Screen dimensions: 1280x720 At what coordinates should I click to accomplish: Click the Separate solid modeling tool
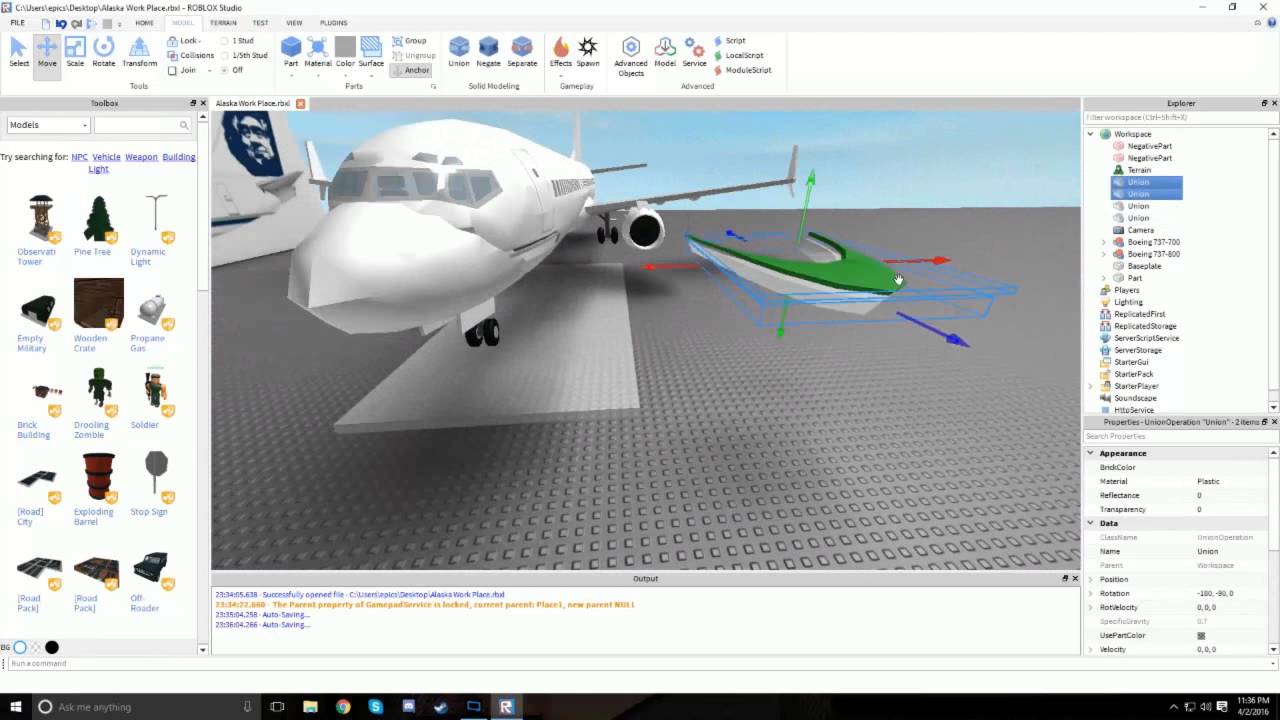522,52
